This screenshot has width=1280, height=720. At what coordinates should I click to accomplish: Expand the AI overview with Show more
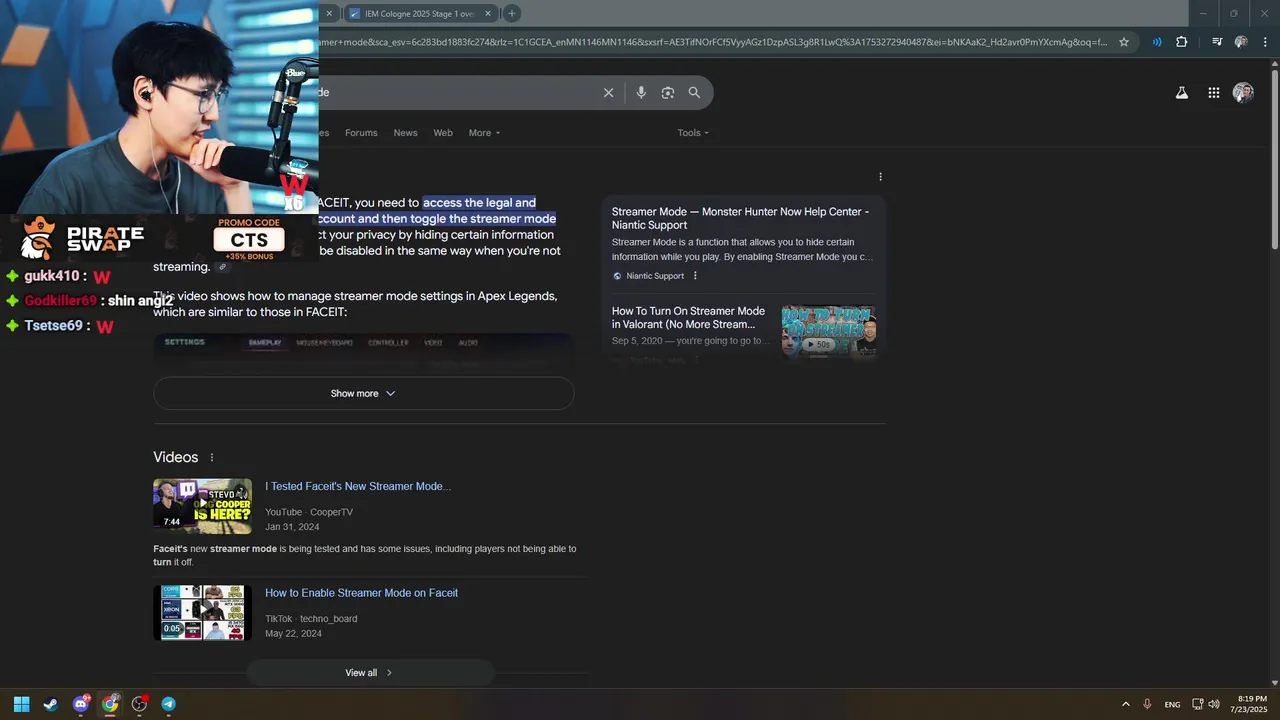363,393
